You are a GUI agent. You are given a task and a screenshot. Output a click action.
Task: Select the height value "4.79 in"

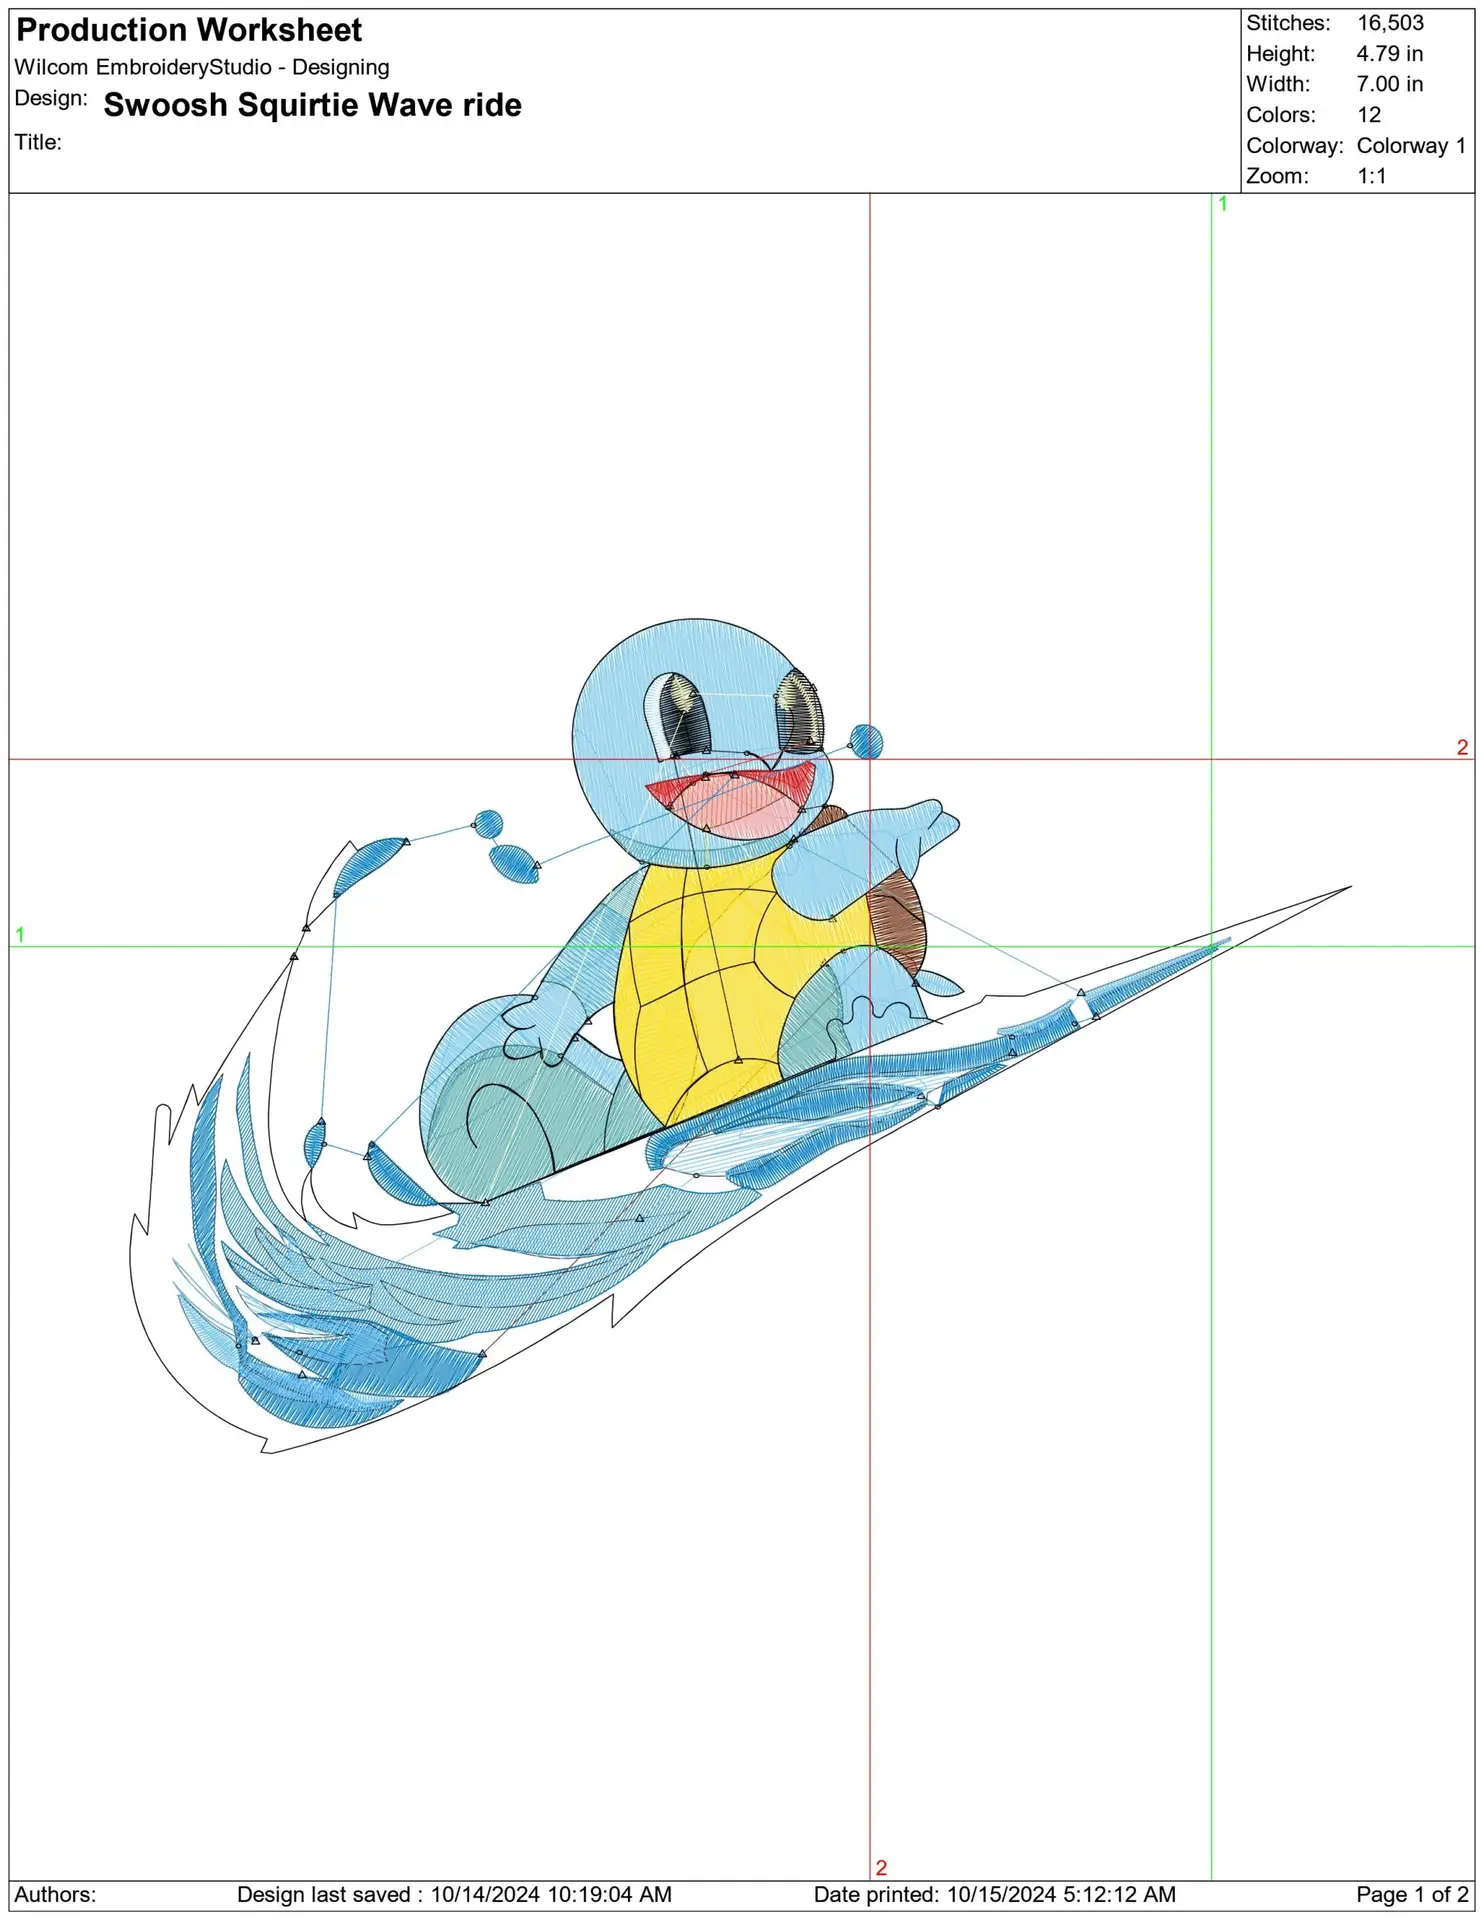point(1390,54)
